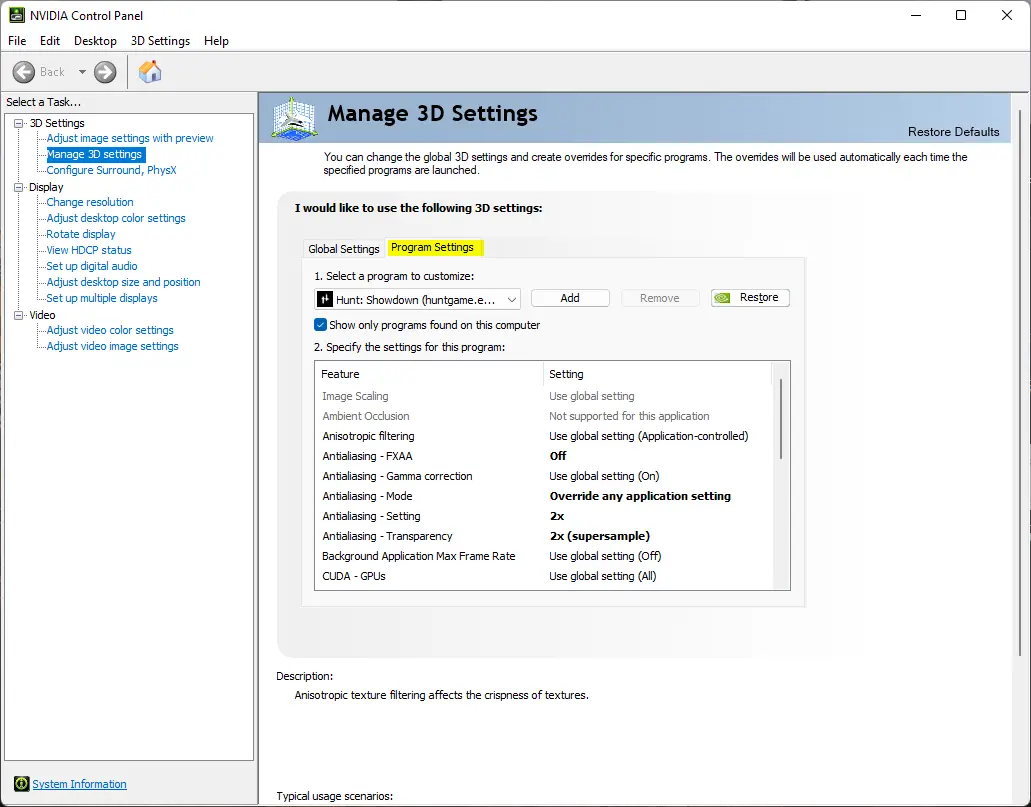Collapse the Video tree node
Viewport: 1031px width, 807px height.
coord(18,315)
